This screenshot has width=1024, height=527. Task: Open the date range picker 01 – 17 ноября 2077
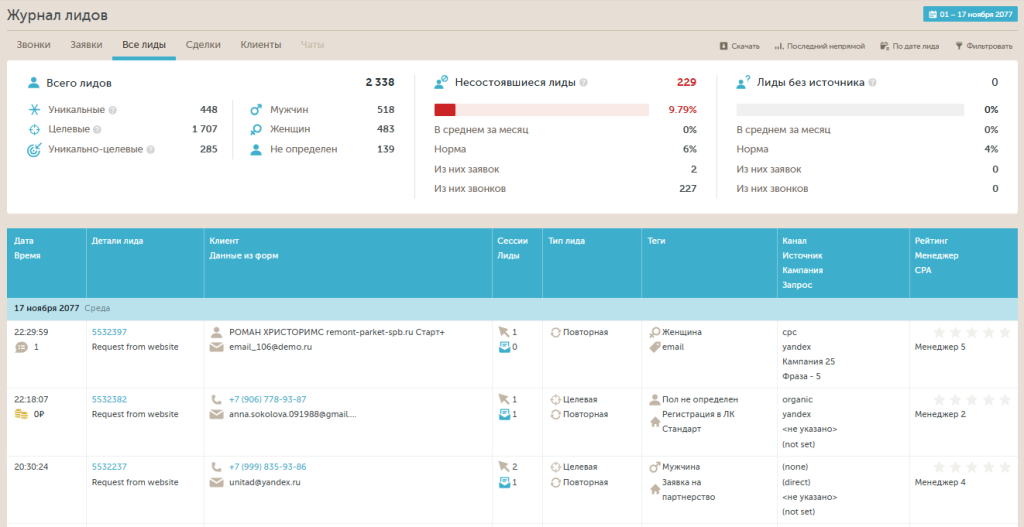[970, 14]
